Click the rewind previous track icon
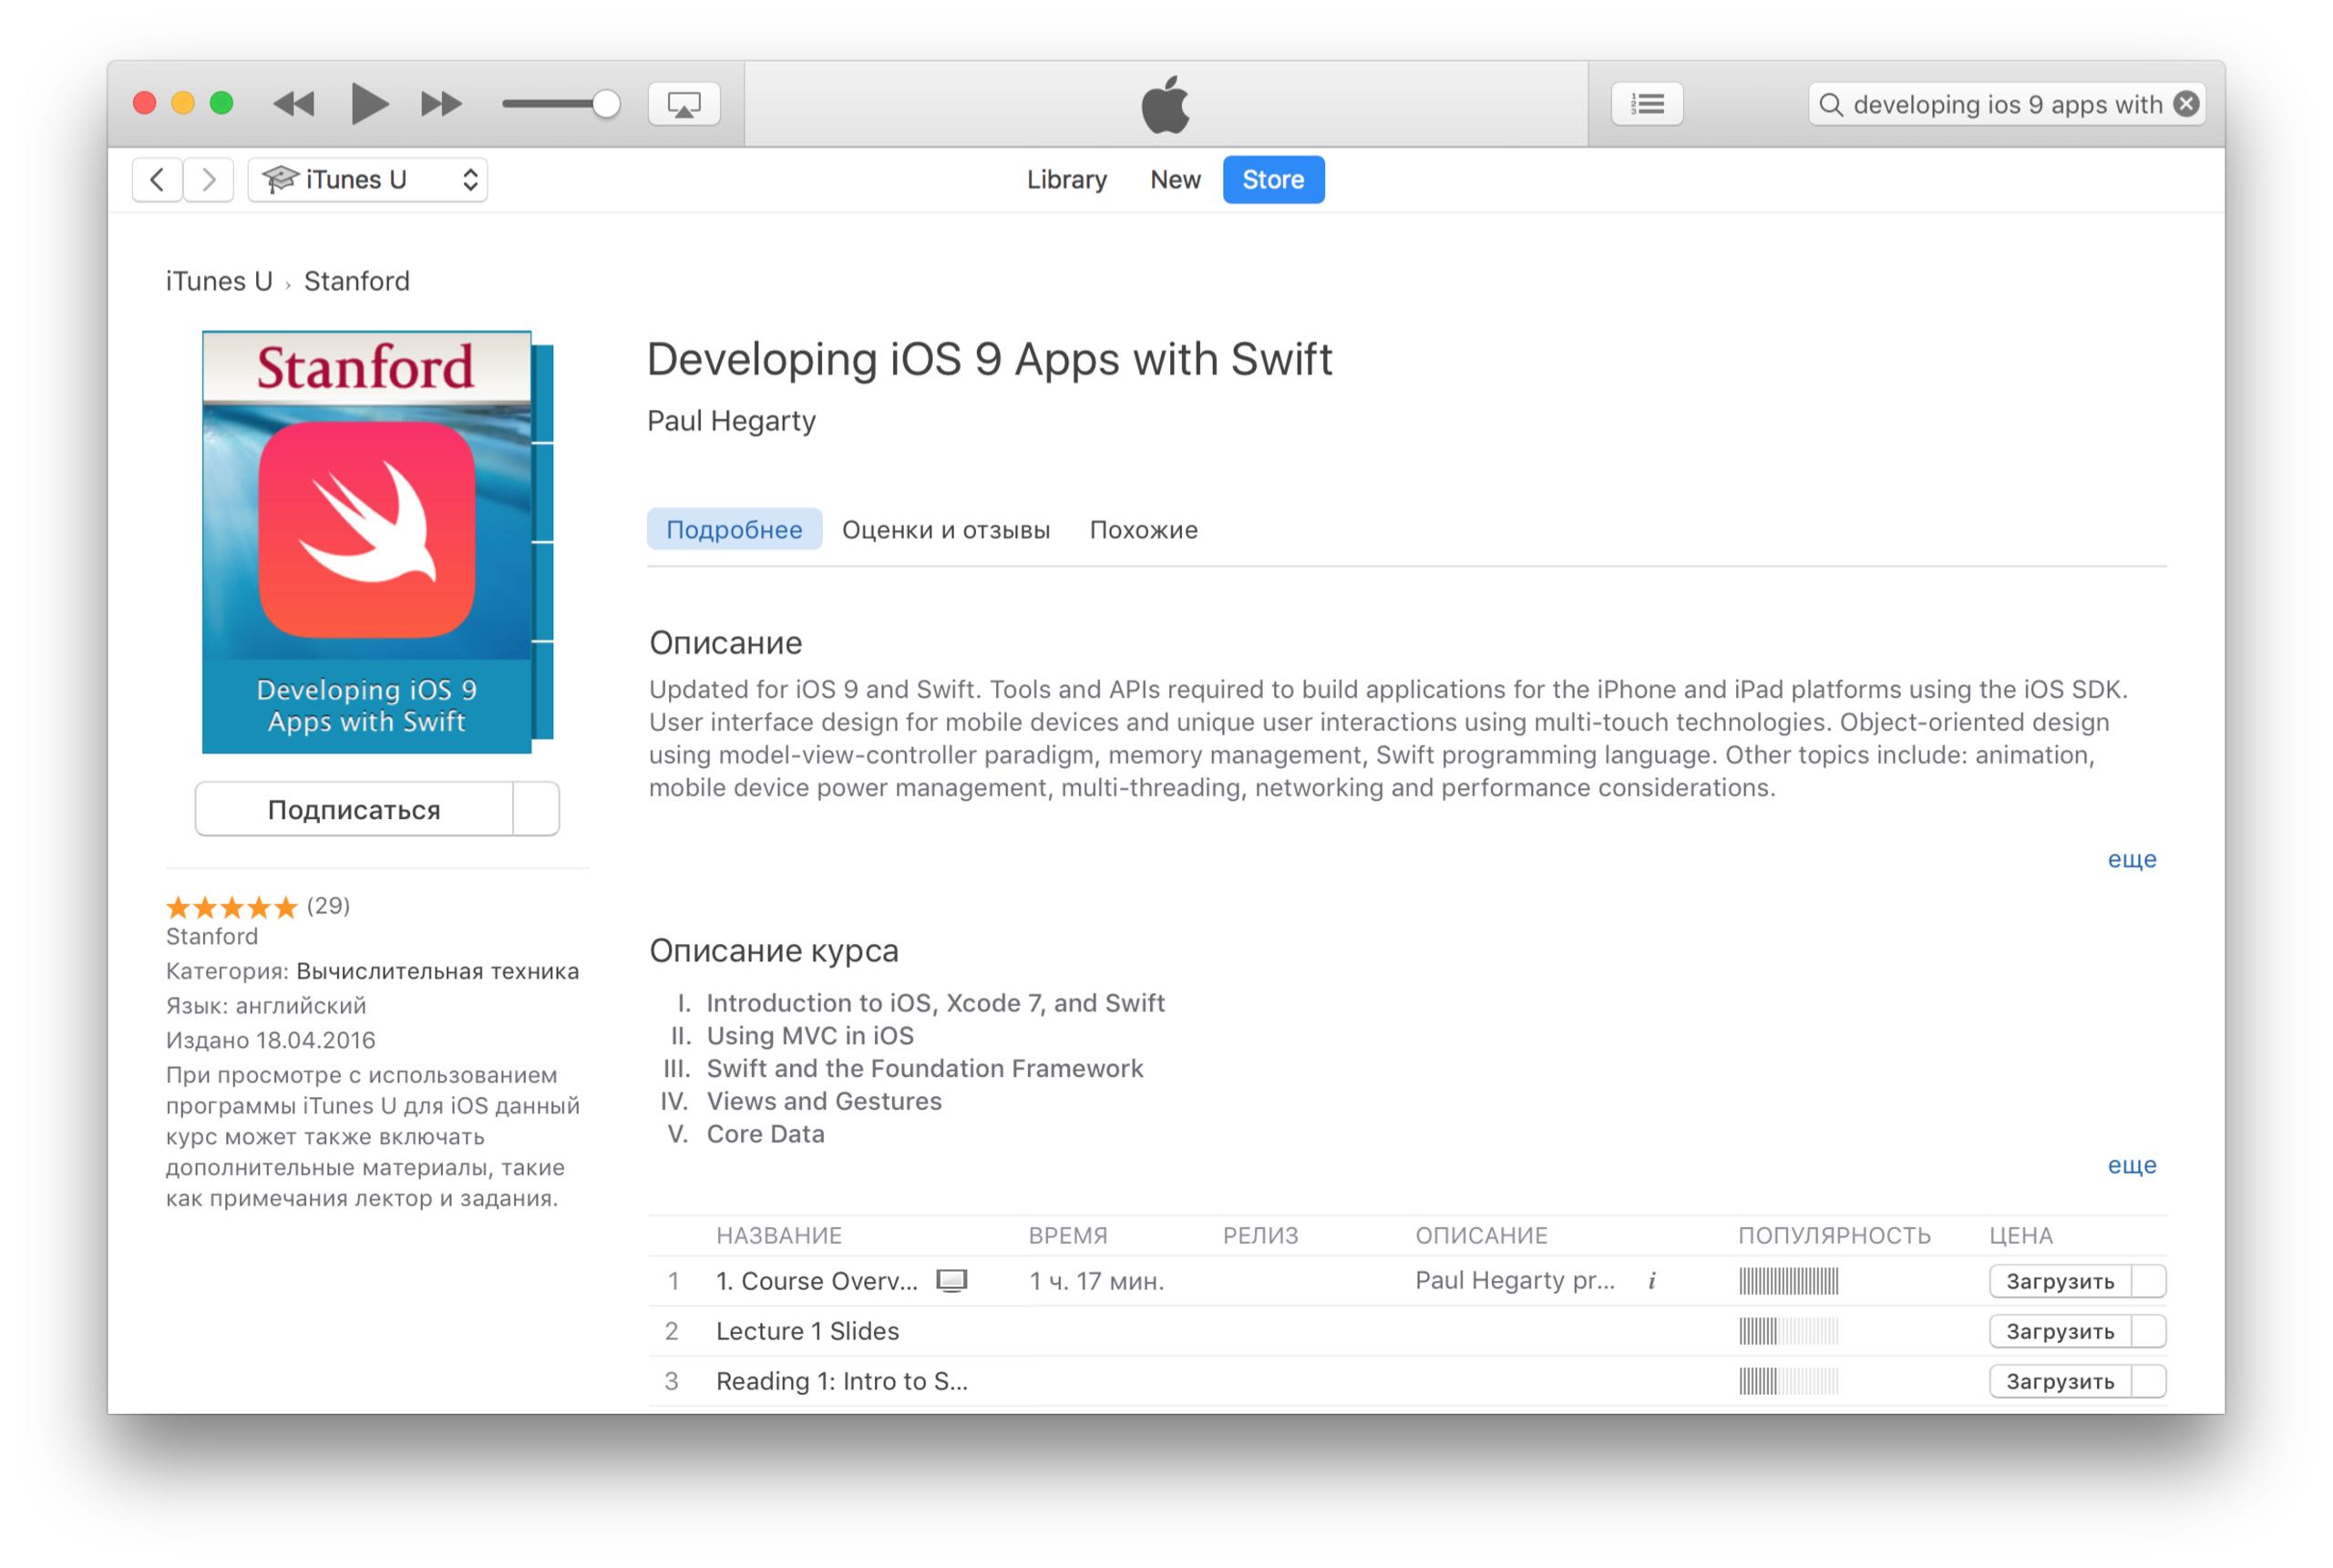Viewport: 2333px width, 1568px height. [294, 104]
